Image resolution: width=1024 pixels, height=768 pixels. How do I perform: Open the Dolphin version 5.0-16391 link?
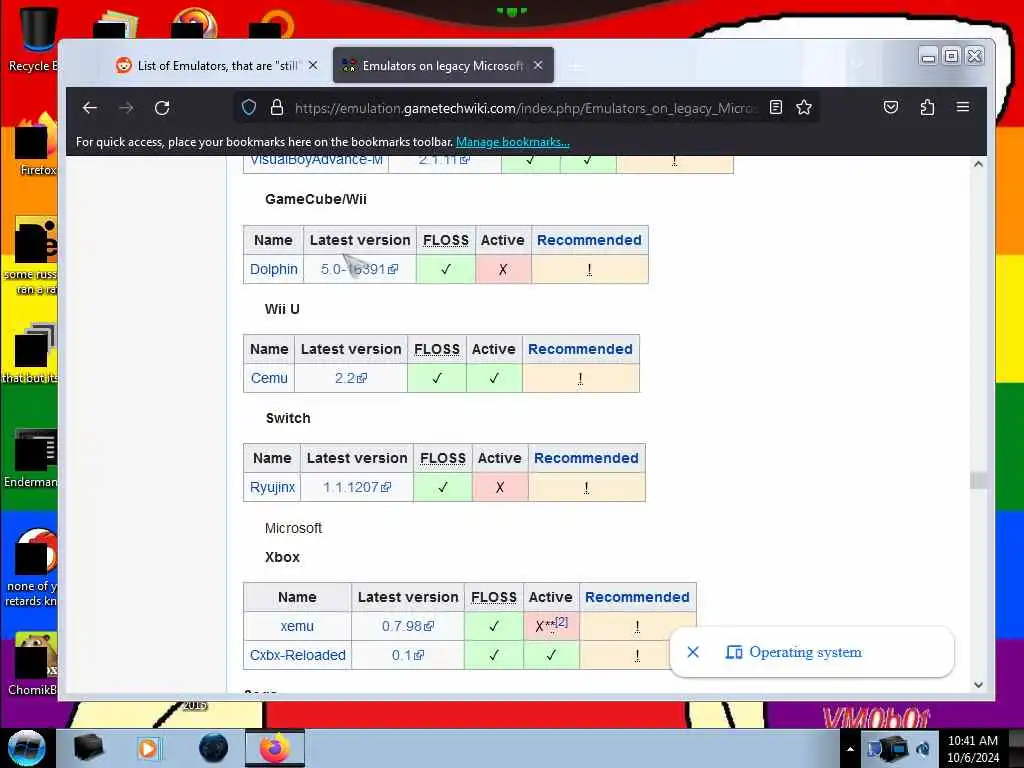point(359,269)
